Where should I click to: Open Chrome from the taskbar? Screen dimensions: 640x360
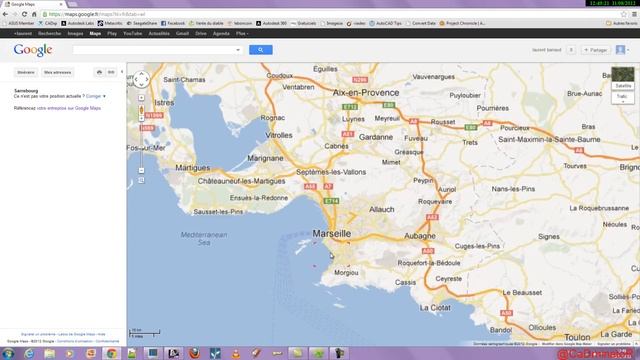point(111,353)
